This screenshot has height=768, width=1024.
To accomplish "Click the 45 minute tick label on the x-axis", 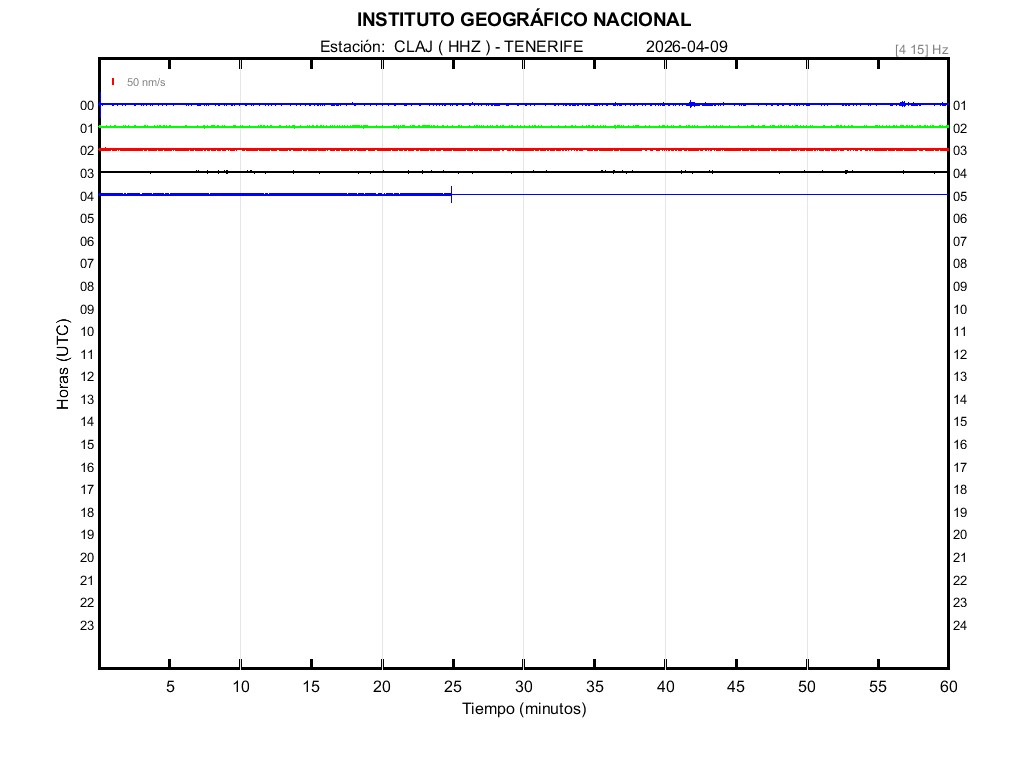I will click(735, 687).
